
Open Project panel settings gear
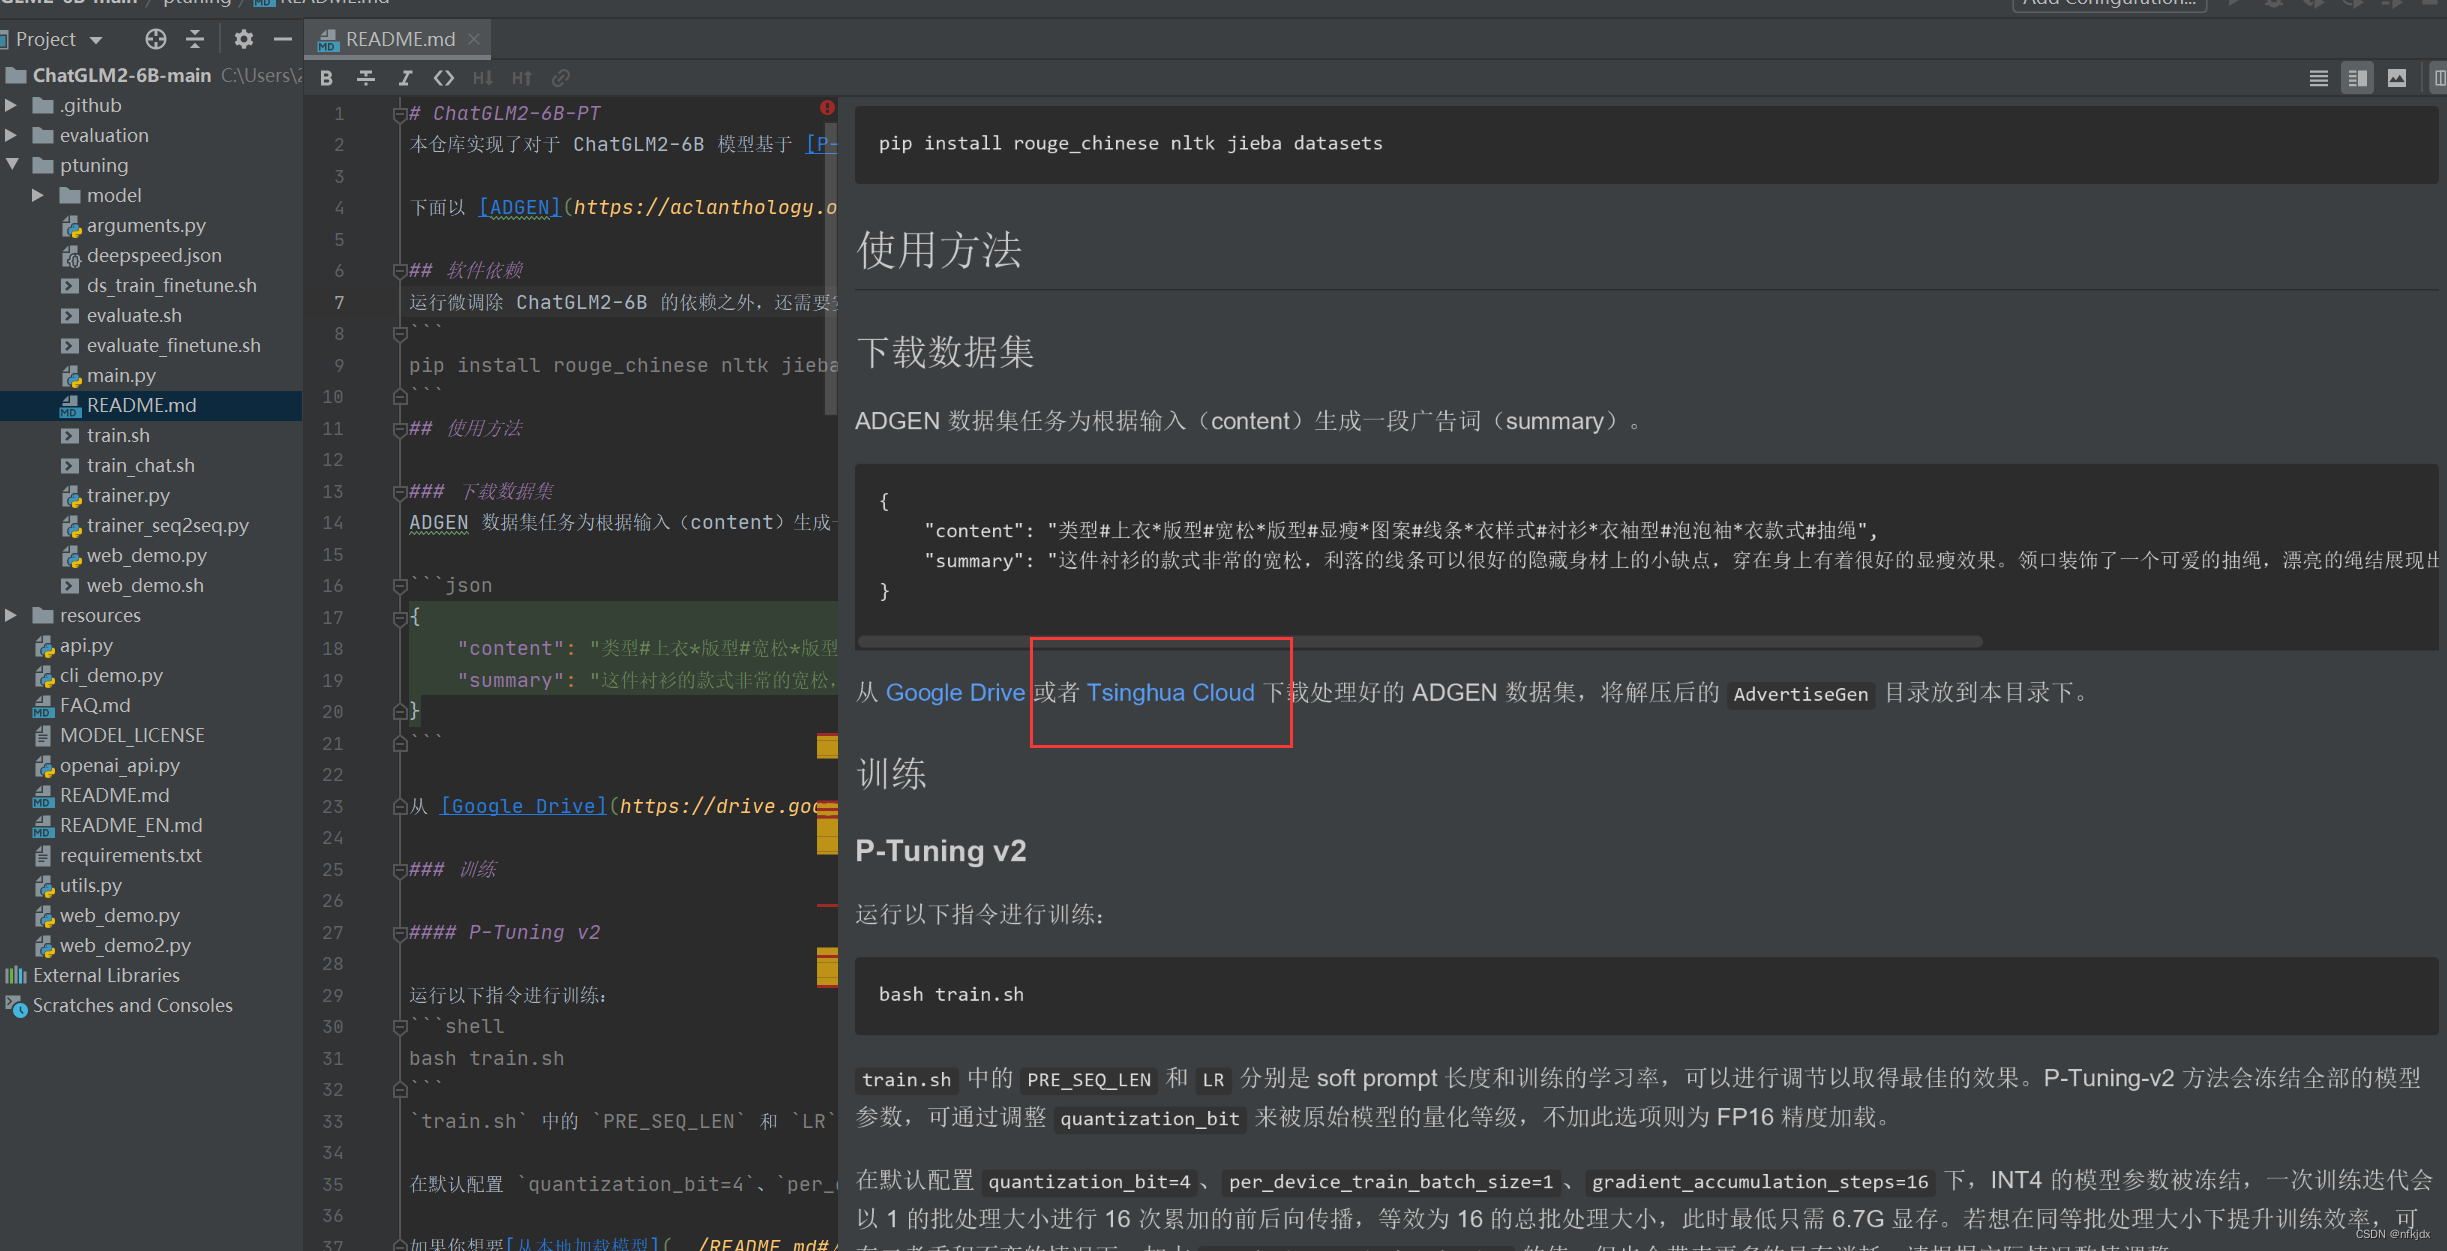243,39
